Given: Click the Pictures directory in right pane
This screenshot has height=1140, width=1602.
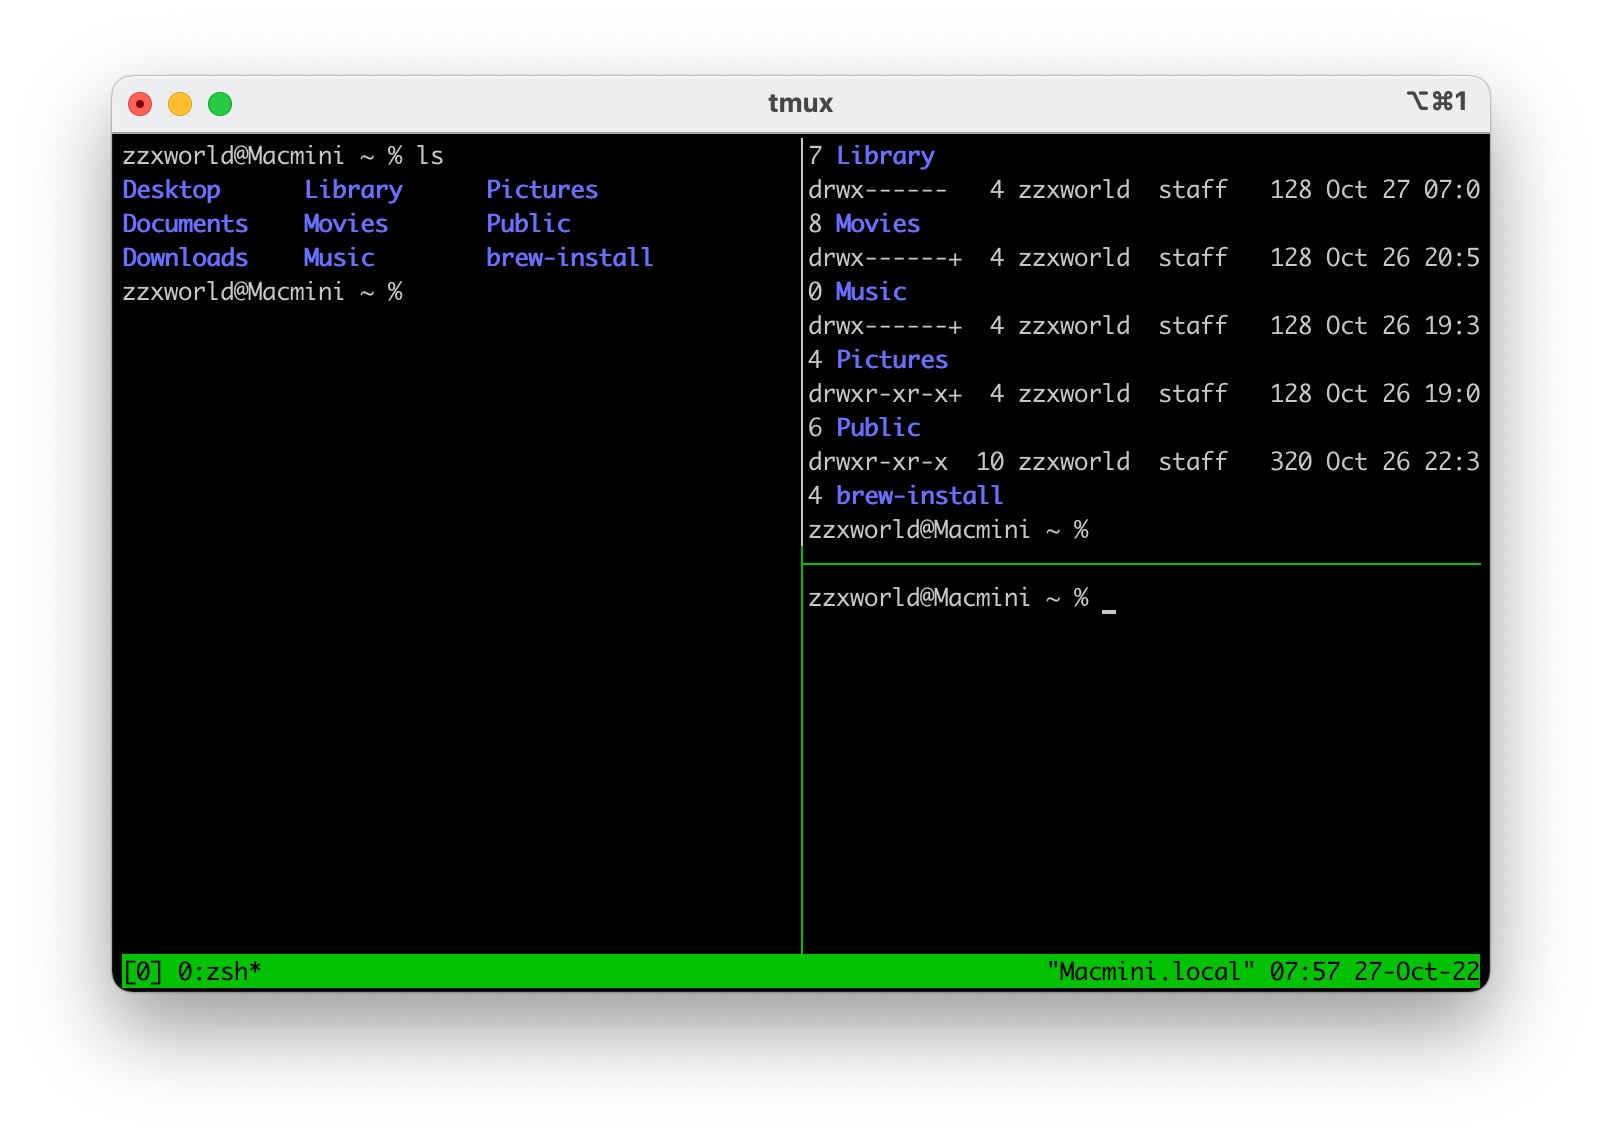Looking at the screenshot, I should click(890, 359).
